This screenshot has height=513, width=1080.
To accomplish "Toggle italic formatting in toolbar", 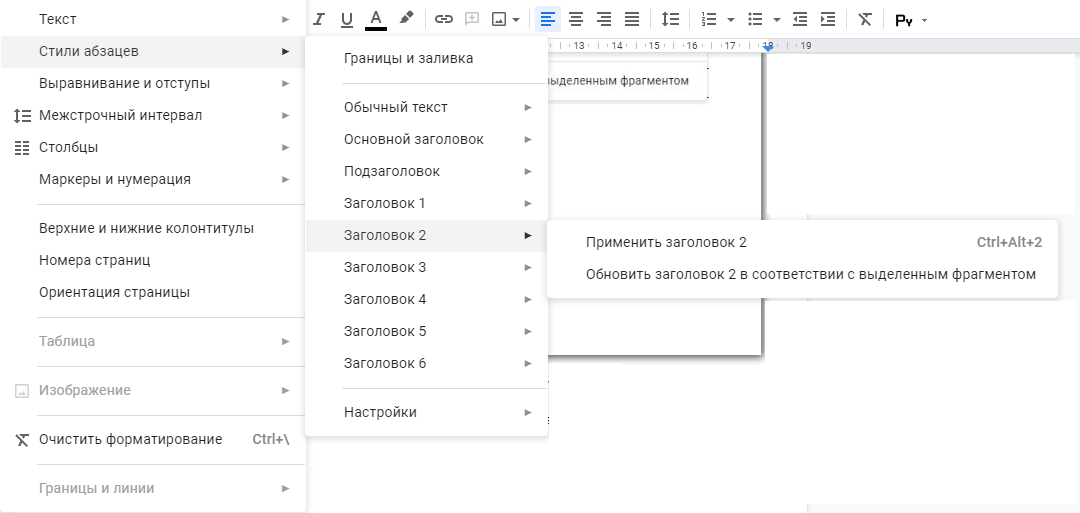I will pos(320,19).
